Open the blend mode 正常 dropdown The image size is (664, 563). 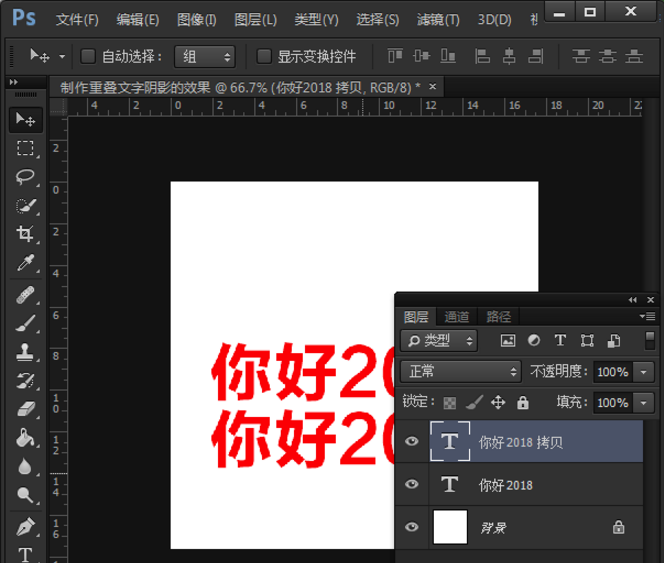[461, 372]
